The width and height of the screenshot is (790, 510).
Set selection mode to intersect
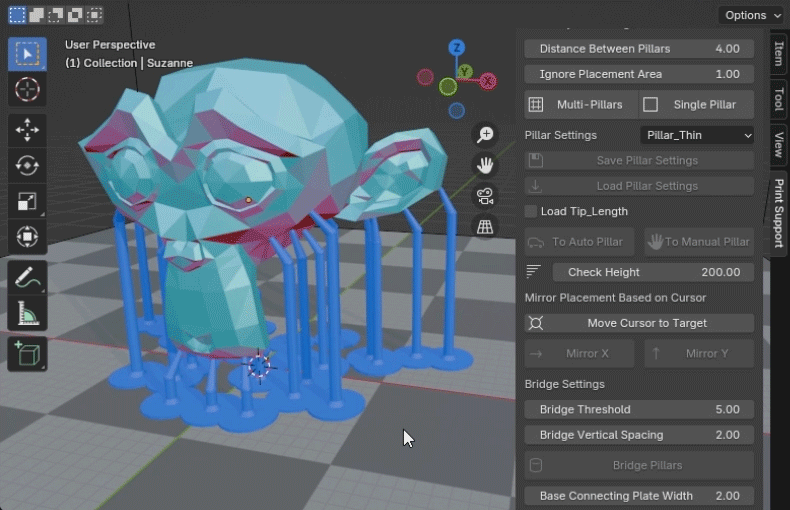pyautogui.click(x=94, y=15)
